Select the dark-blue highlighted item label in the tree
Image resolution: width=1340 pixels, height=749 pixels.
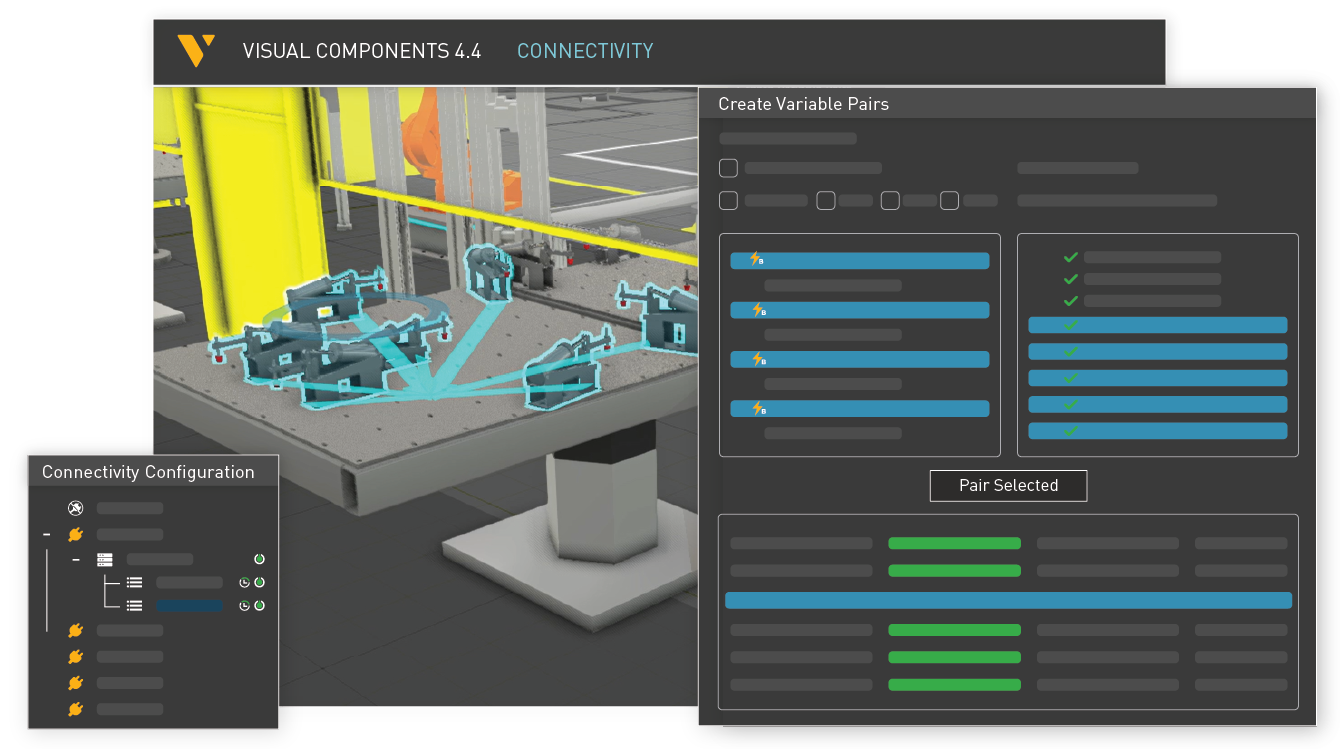189,605
